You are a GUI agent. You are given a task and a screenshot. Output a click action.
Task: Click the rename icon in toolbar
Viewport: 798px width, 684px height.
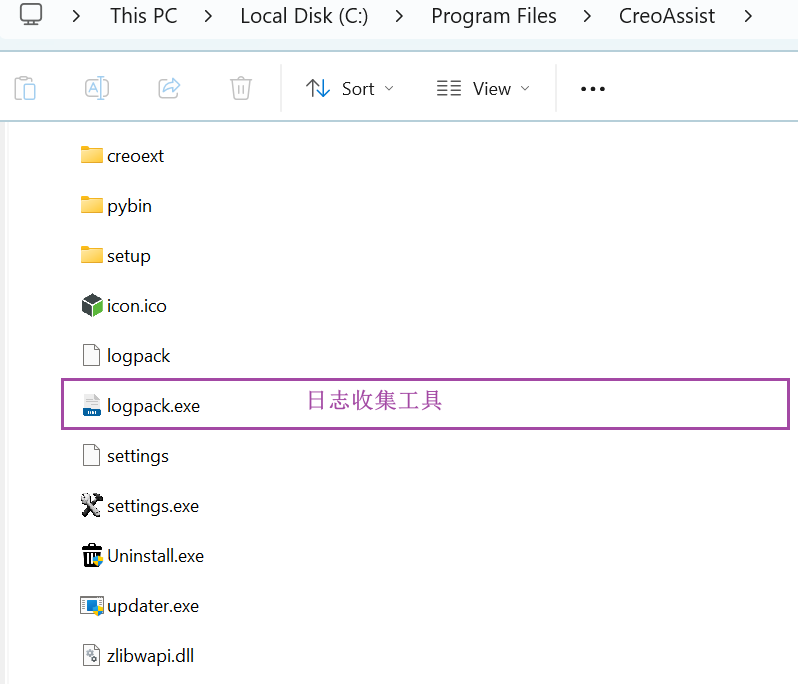[97, 88]
